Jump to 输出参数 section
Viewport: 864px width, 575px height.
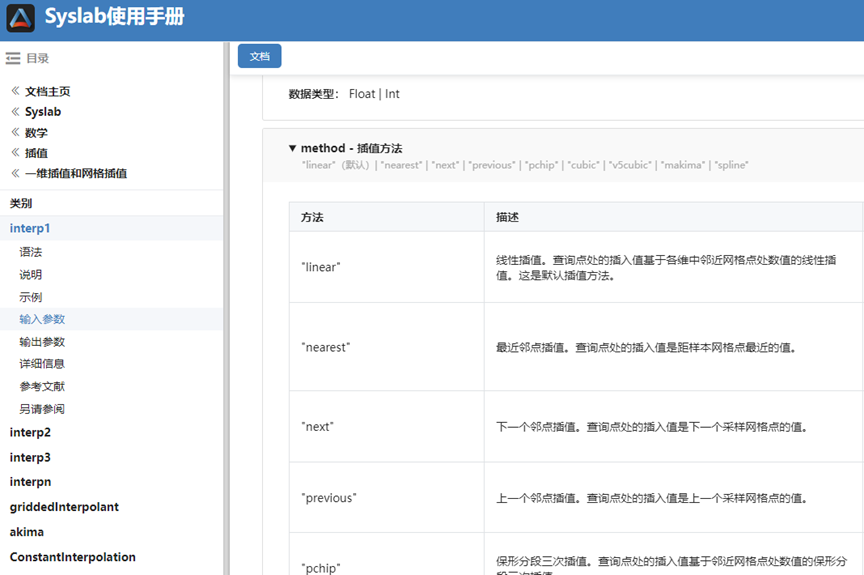pyautogui.click(x=42, y=342)
